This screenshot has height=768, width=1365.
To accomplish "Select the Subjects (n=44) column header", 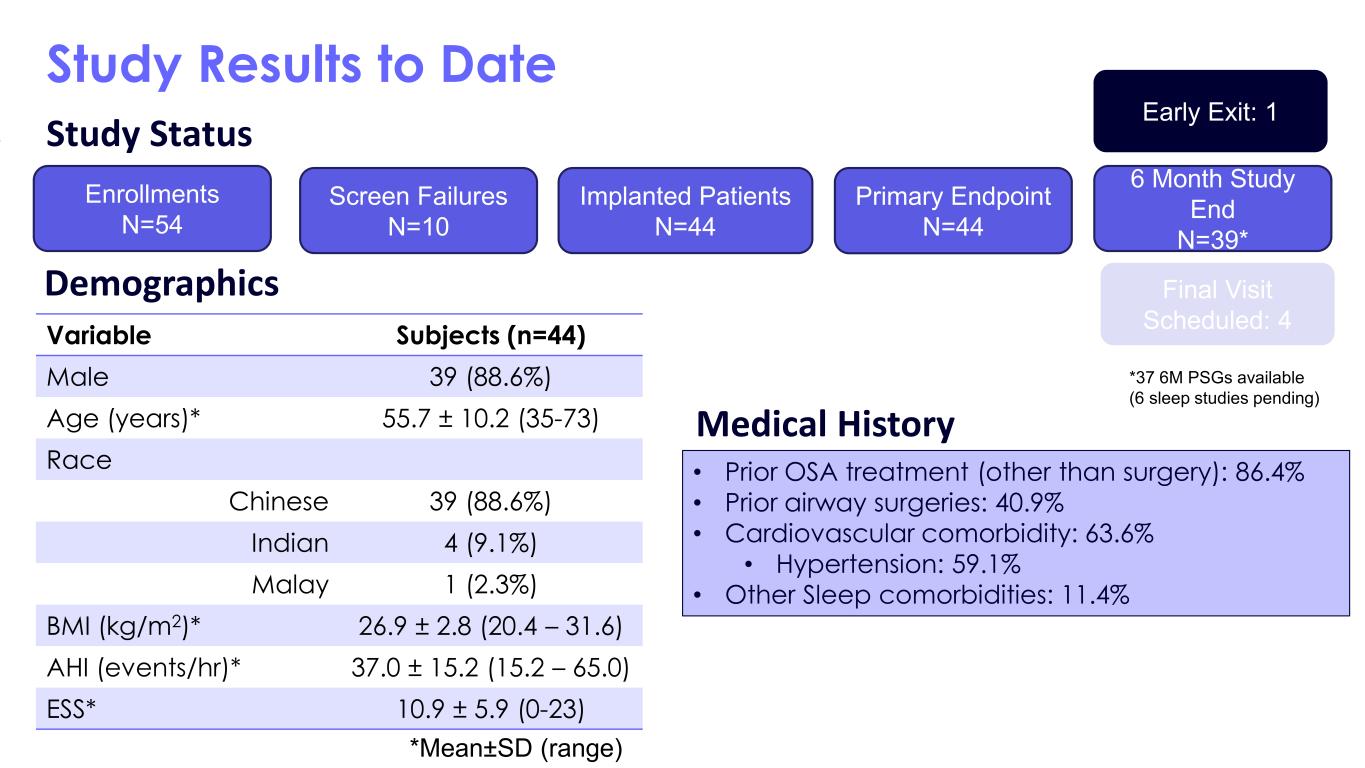I will tap(490, 336).
